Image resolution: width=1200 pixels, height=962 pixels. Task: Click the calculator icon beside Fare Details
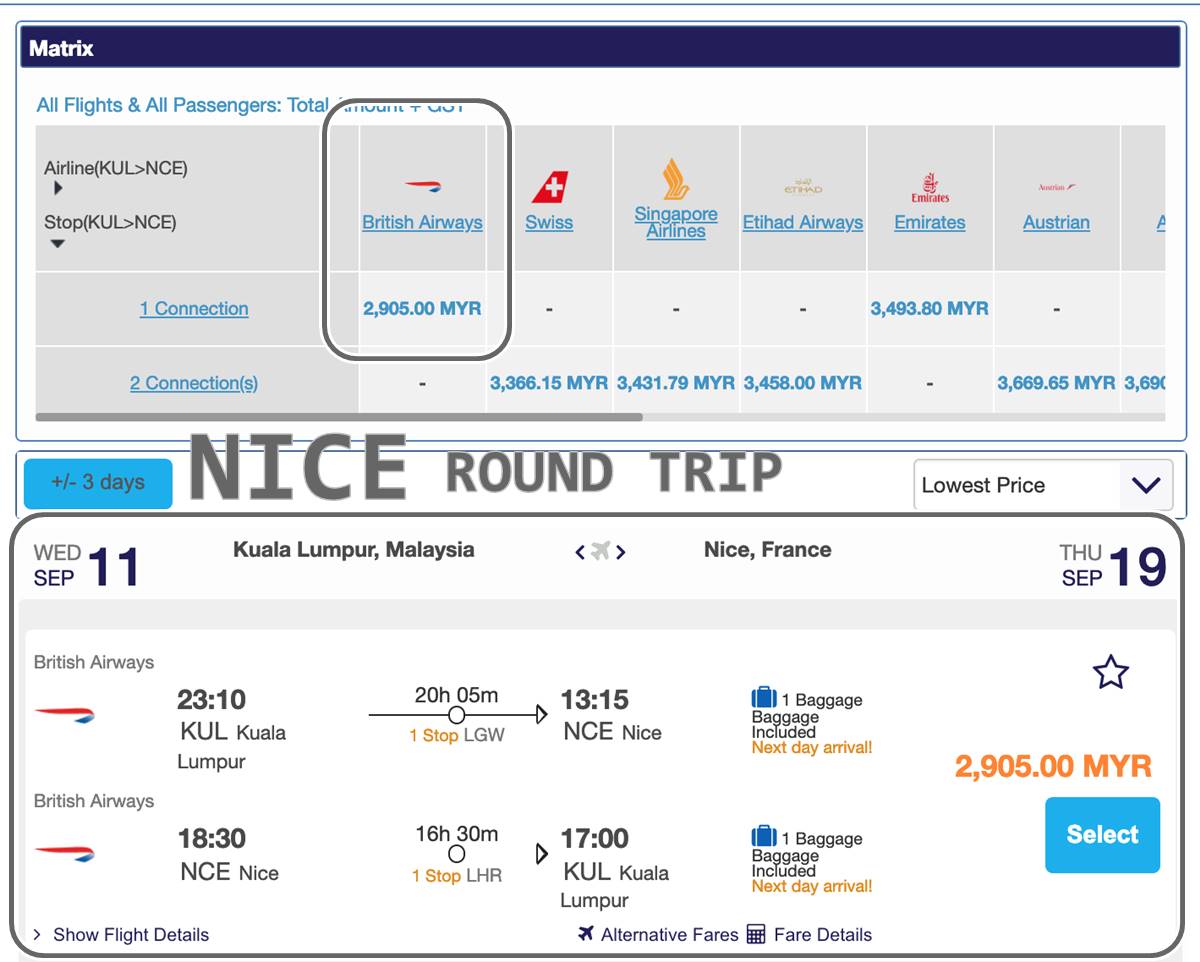(x=756, y=934)
